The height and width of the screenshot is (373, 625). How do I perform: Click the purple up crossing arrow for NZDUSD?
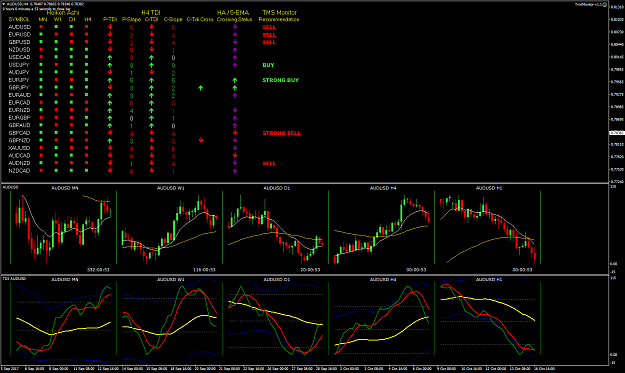(235, 50)
